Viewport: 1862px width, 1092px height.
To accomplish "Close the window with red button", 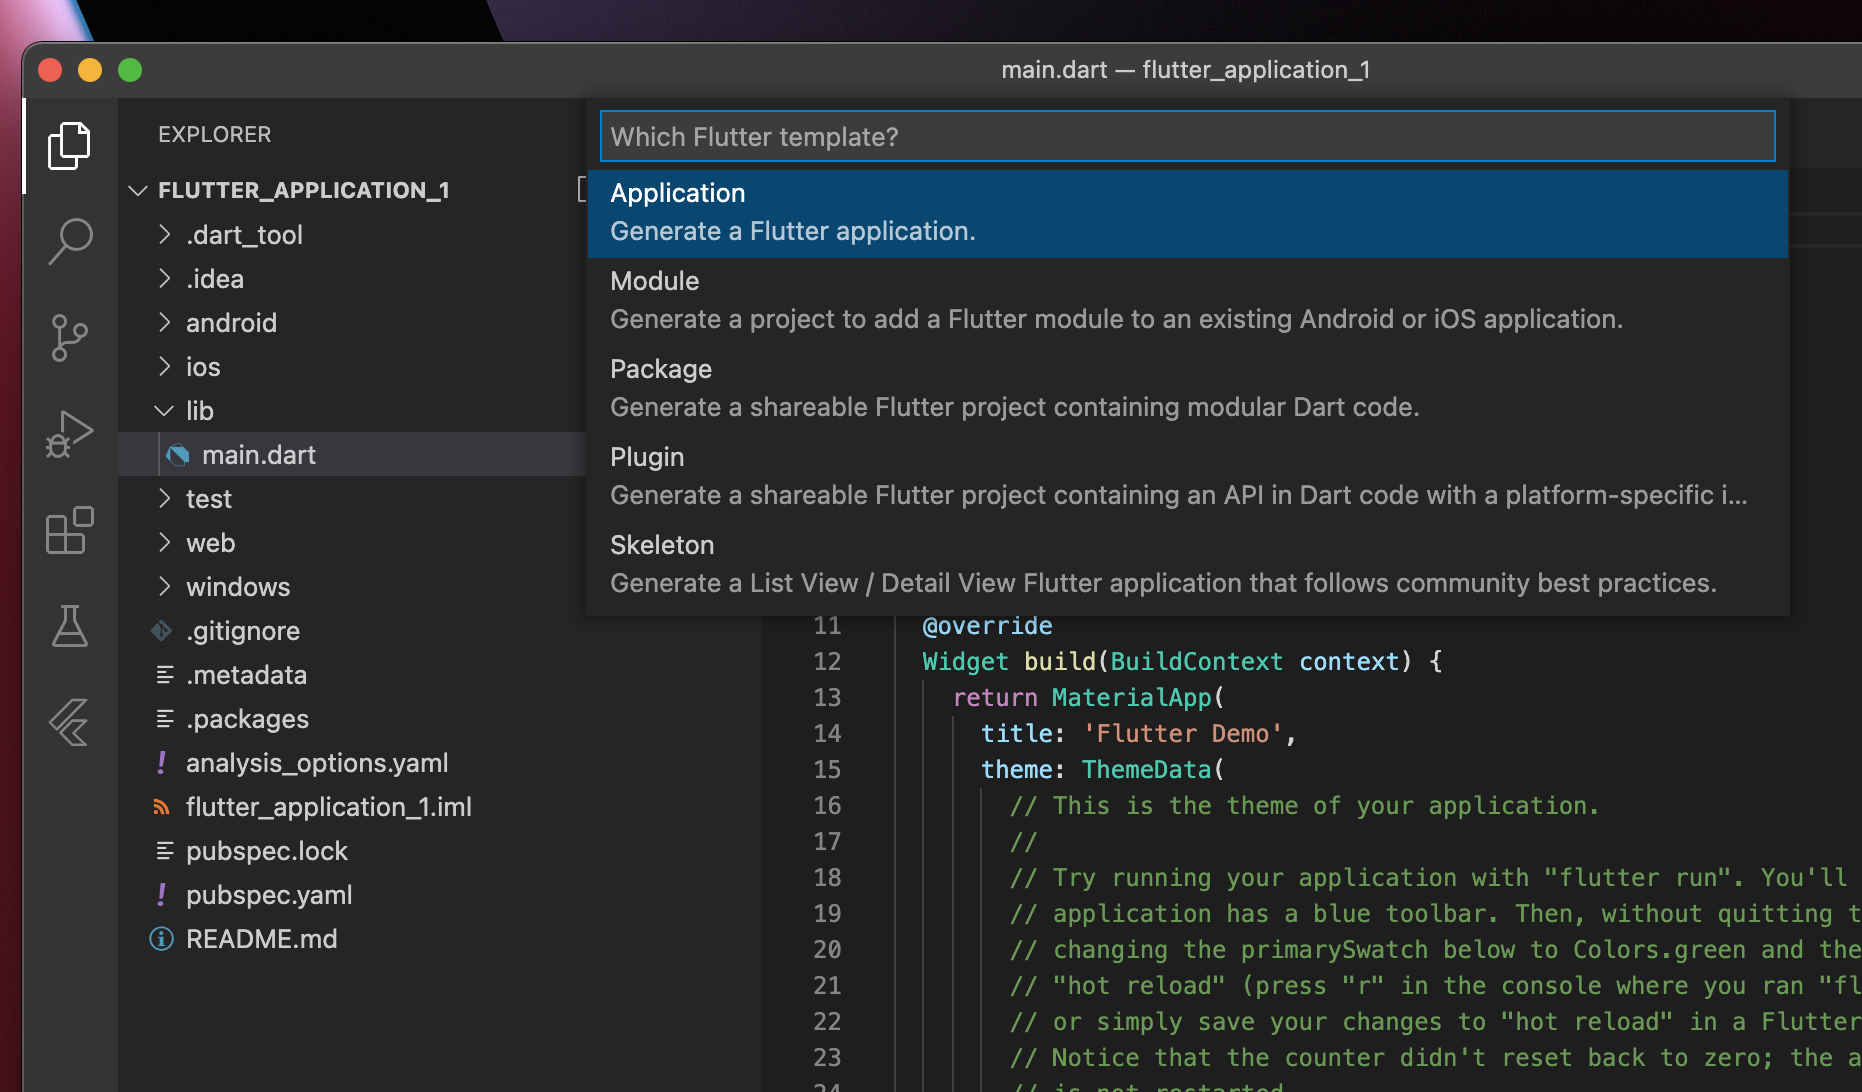I will click(50, 70).
